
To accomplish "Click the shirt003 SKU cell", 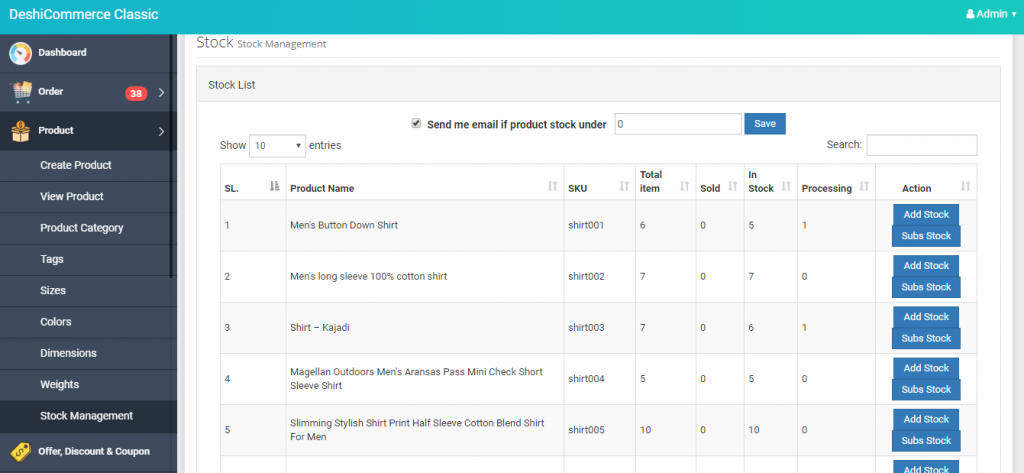I will click(x=600, y=328).
